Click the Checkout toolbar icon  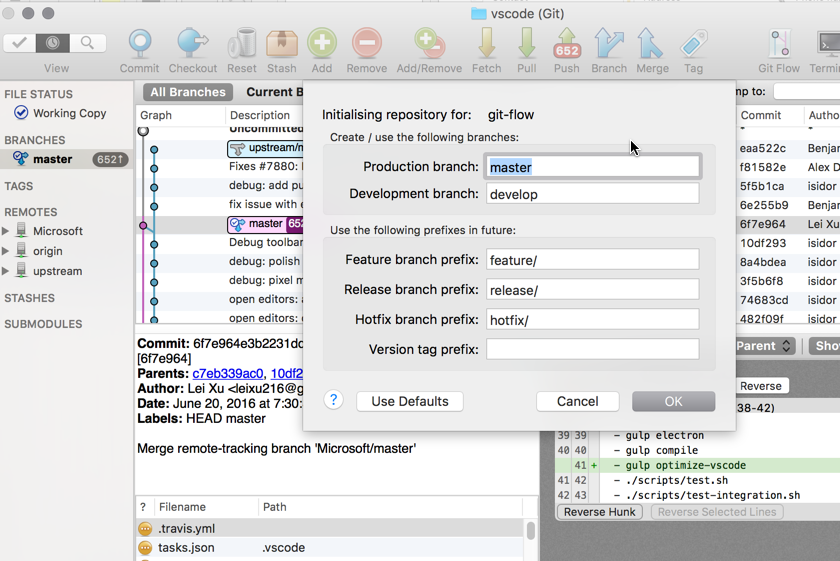coord(192,43)
